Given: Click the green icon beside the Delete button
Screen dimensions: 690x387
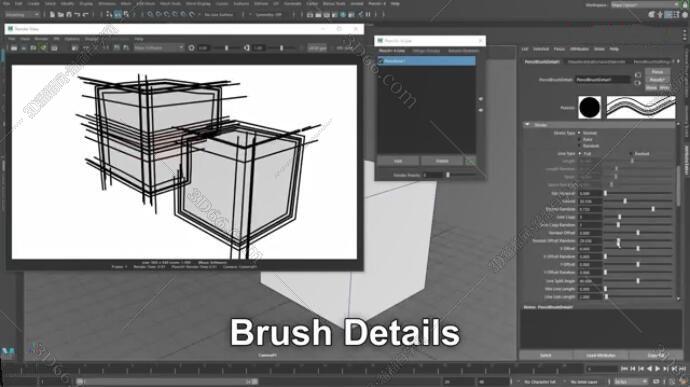Looking at the screenshot, I should pyautogui.click(x=470, y=161).
